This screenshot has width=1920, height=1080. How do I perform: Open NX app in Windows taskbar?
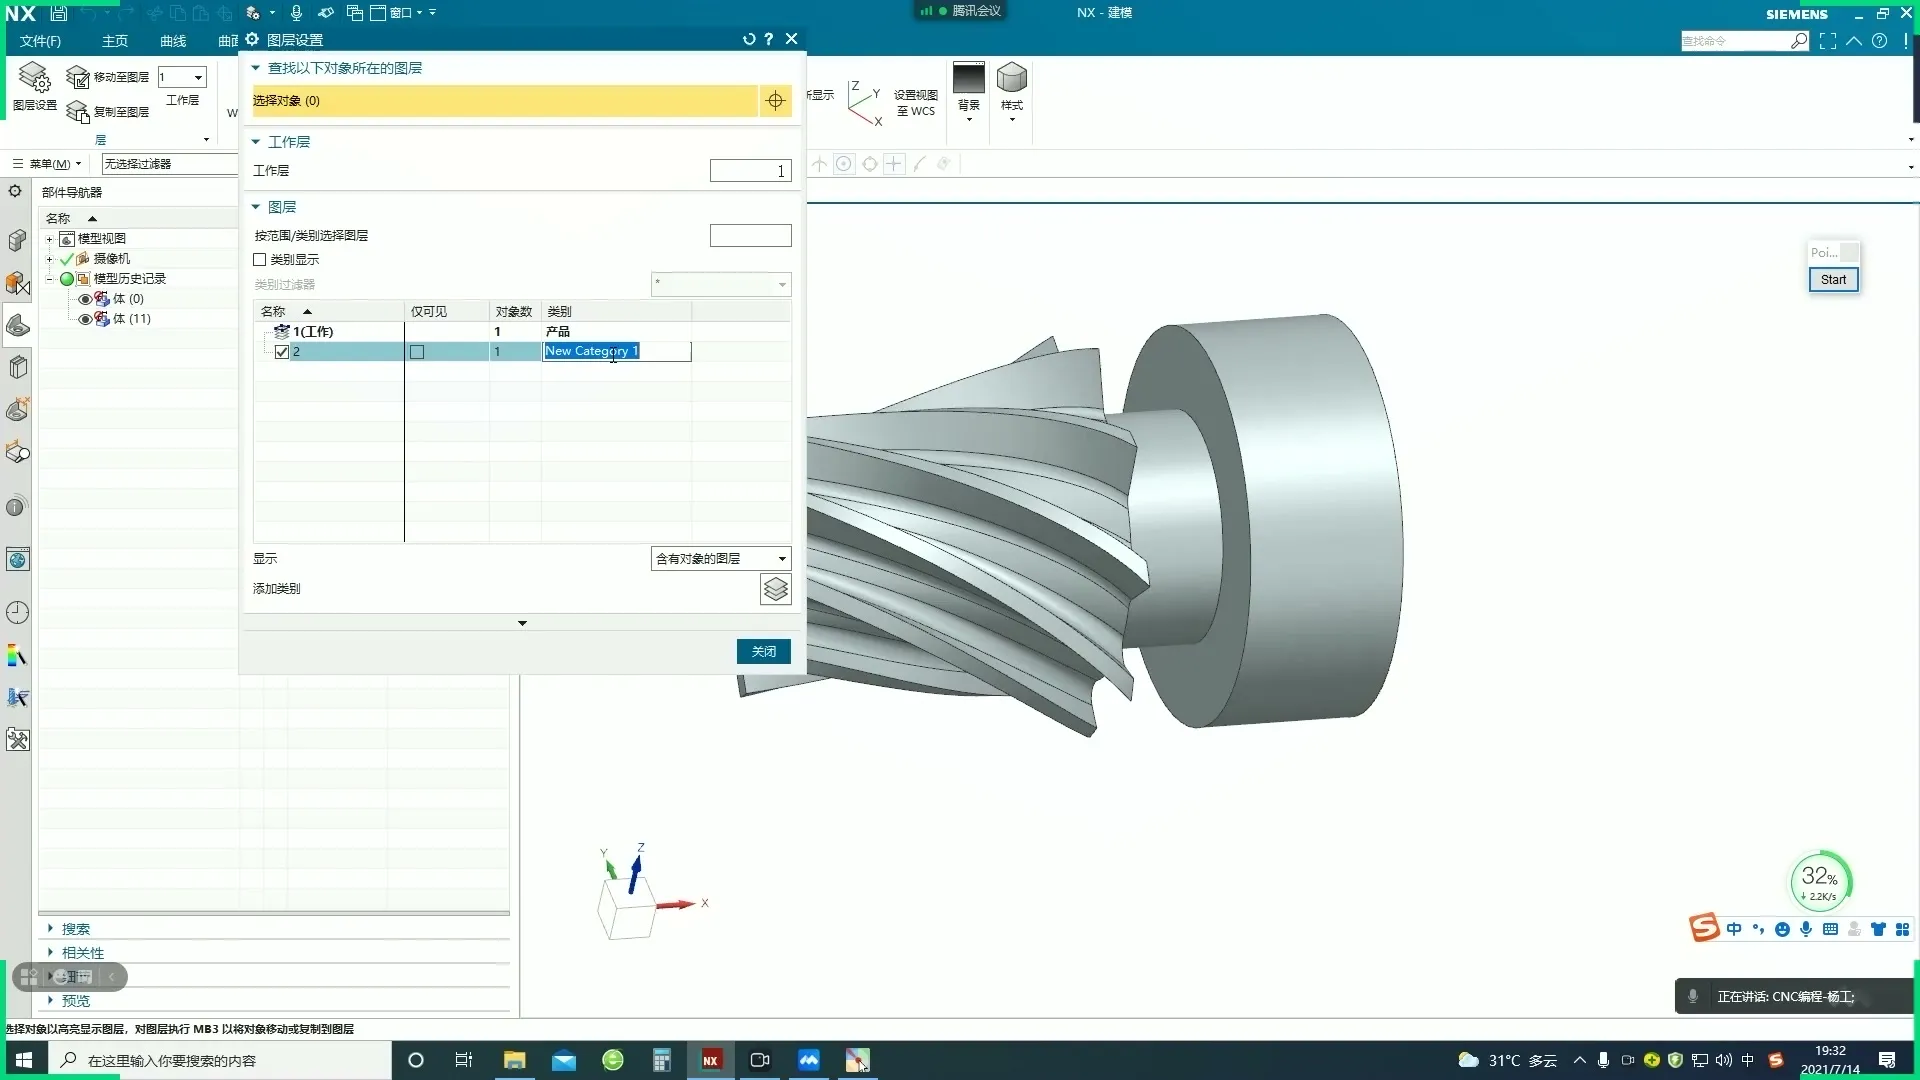[710, 1060]
